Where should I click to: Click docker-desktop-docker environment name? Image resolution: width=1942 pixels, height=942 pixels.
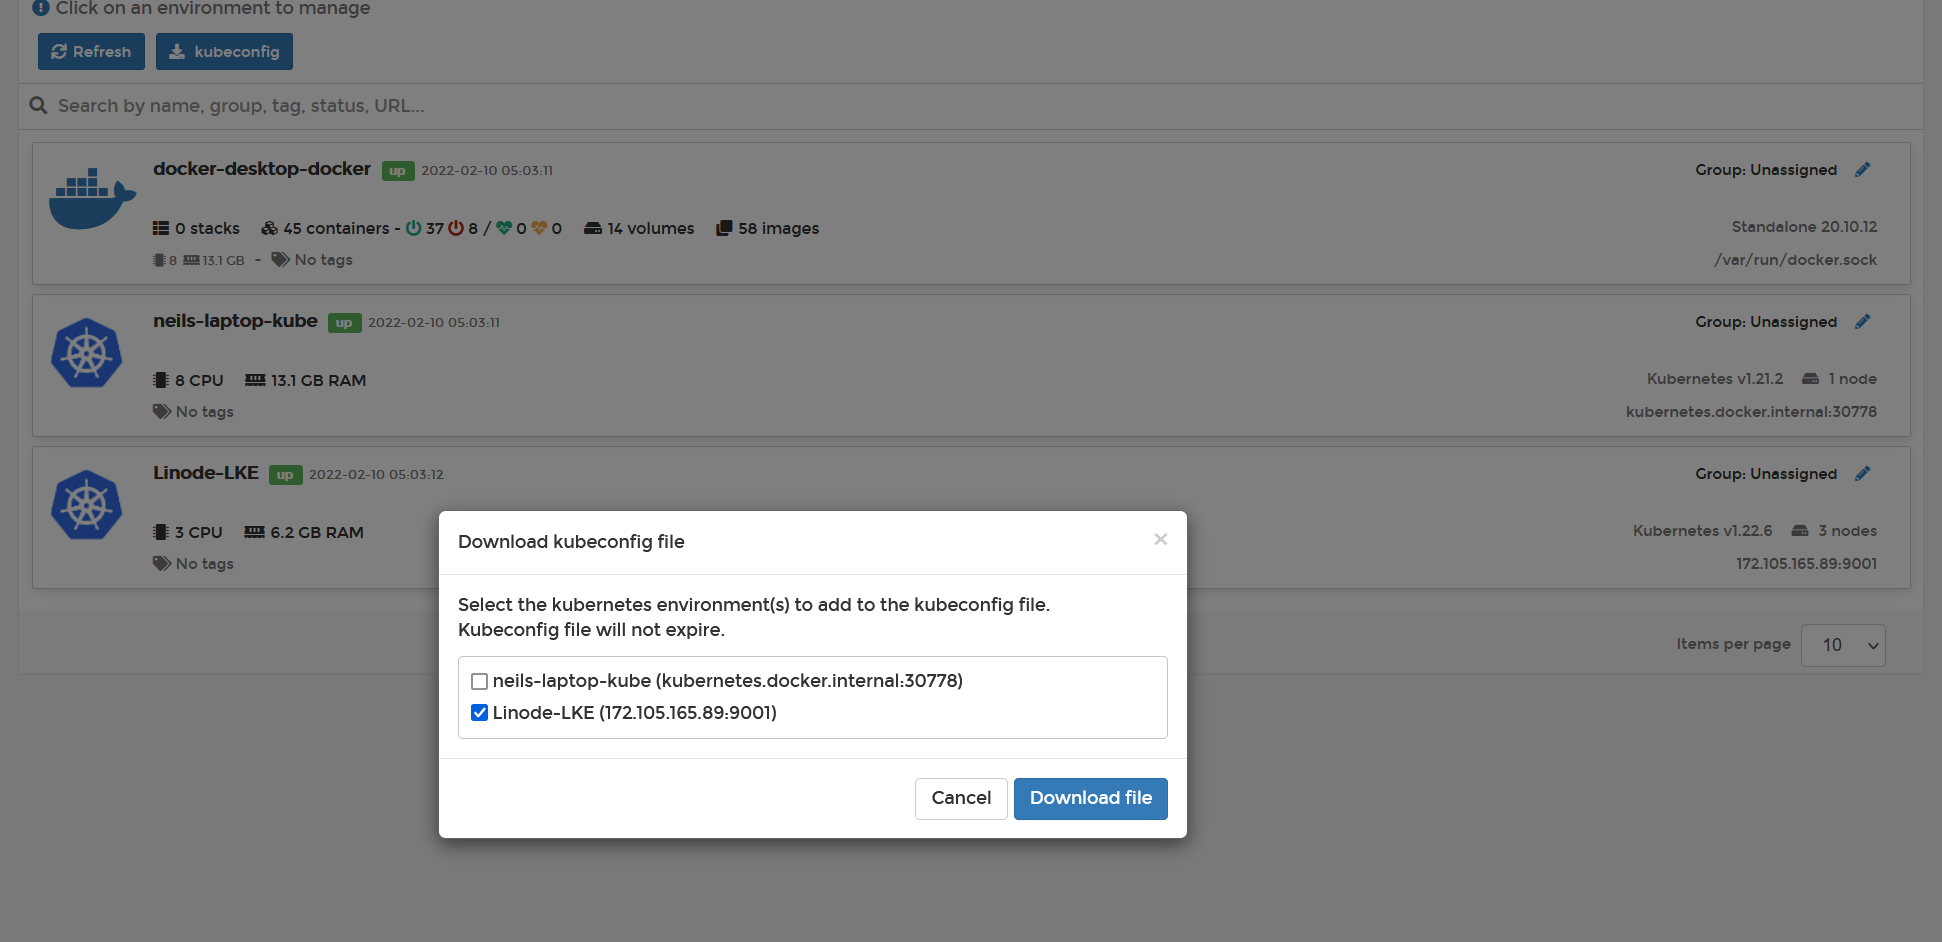pyautogui.click(x=262, y=169)
